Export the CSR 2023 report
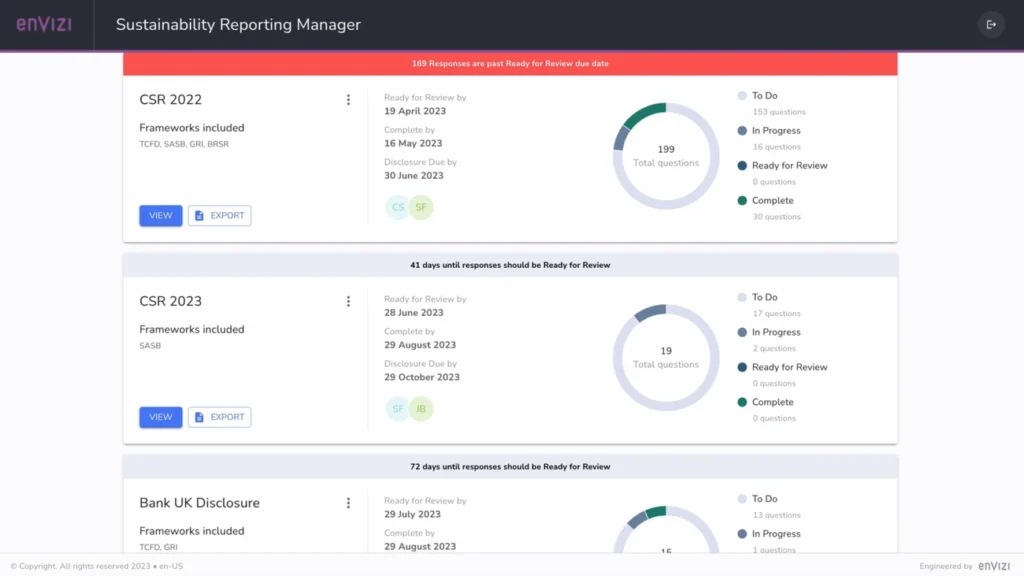 point(219,417)
